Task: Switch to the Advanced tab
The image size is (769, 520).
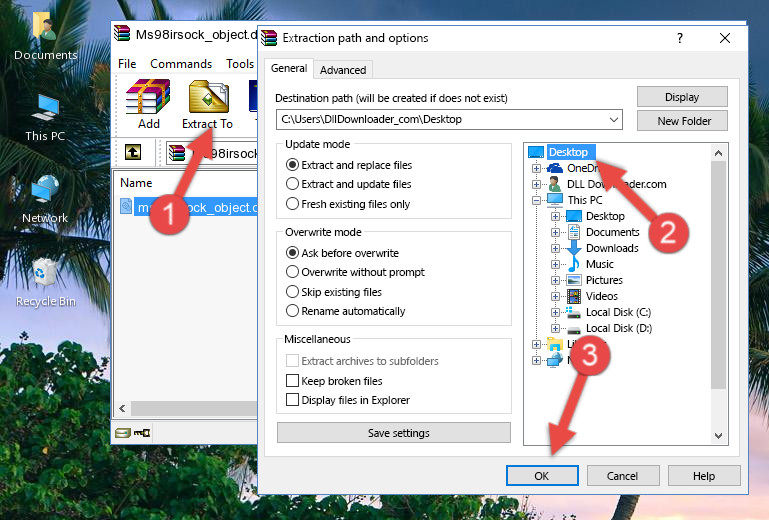Action: tap(343, 70)
